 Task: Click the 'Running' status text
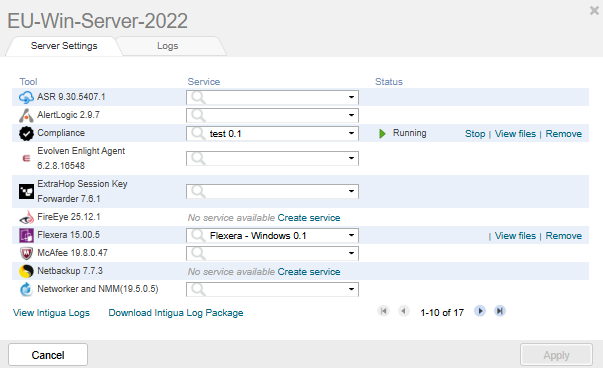click(x=410, y=133)
